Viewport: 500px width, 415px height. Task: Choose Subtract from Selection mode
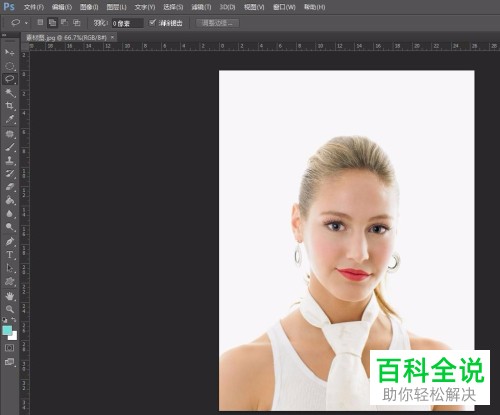click(64, 22)
